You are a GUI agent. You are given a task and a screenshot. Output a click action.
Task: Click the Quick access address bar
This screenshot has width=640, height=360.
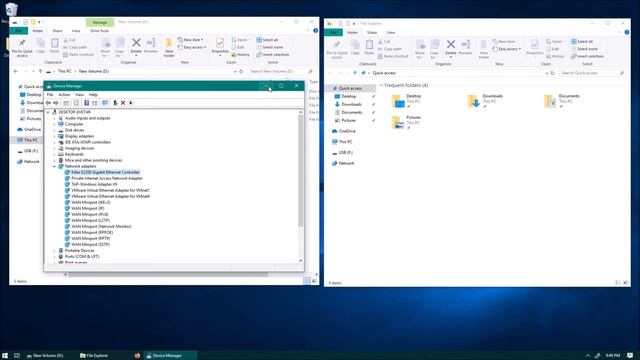454,73
